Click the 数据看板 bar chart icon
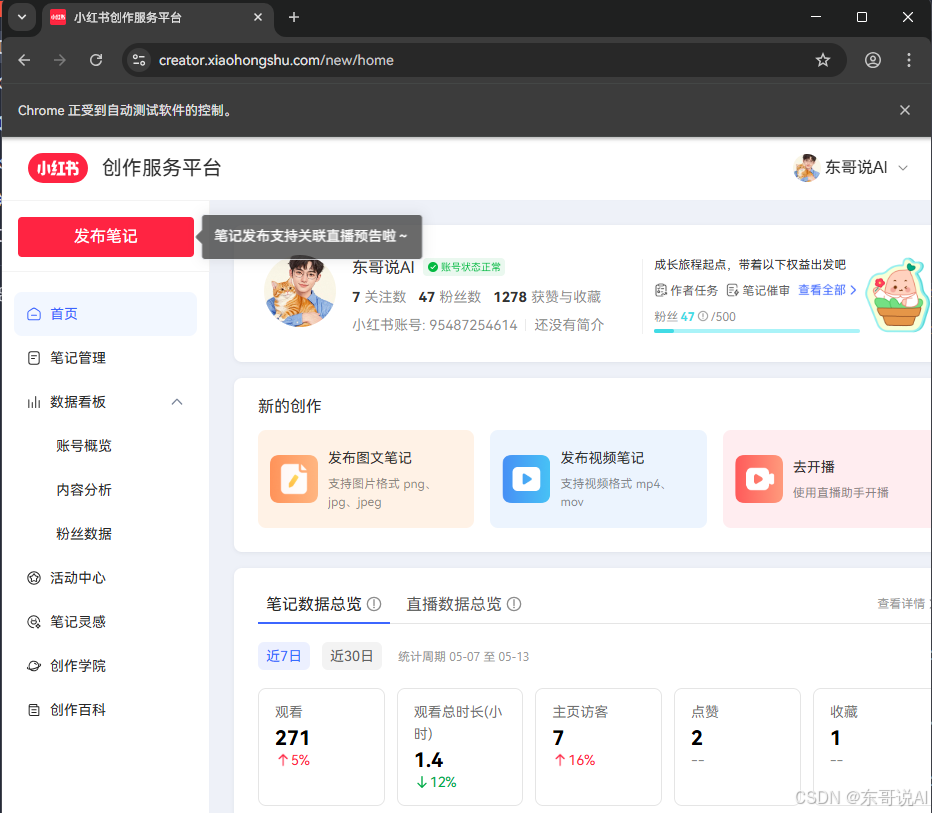This screenshot has height=813, width=932. tap(34, 402)
